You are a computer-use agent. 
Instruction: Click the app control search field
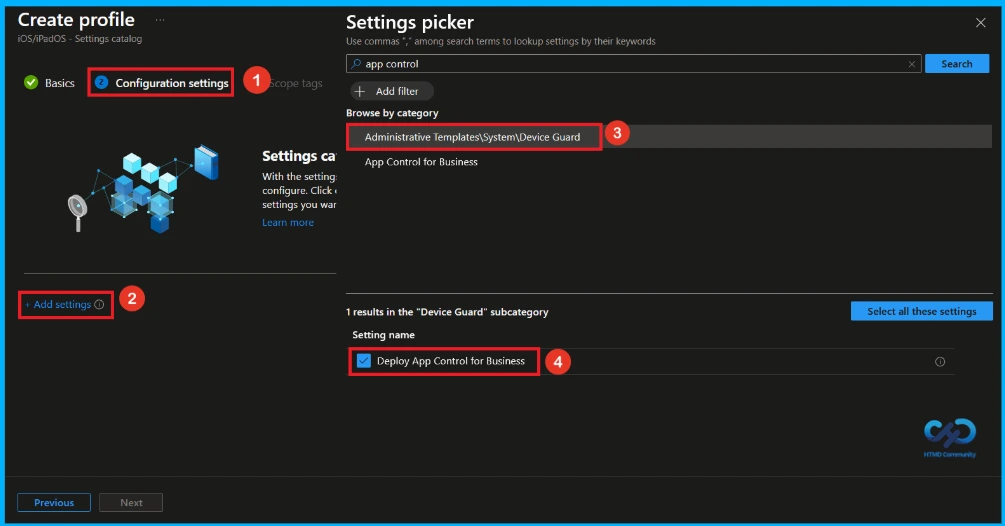pyautogui.click(x=633, y=63)
